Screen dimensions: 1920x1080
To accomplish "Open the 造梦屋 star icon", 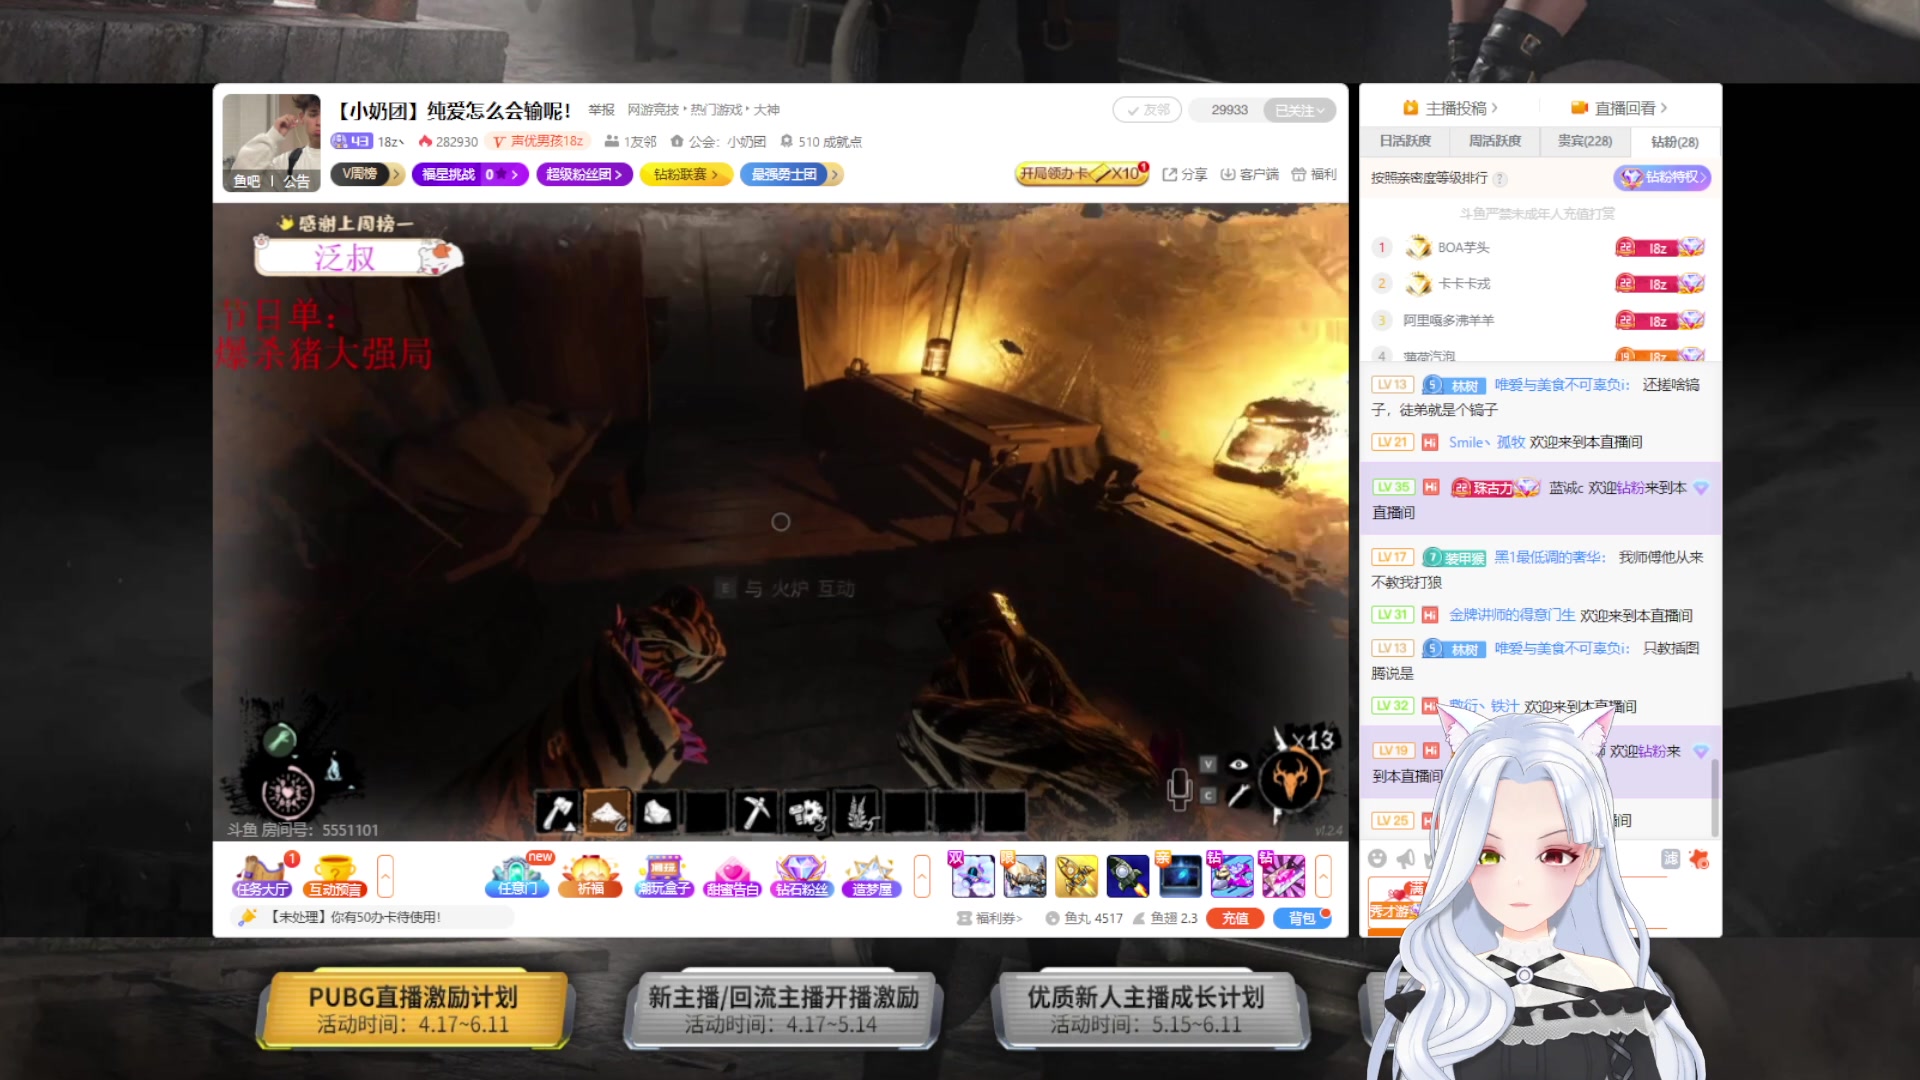I will [872, 875].
